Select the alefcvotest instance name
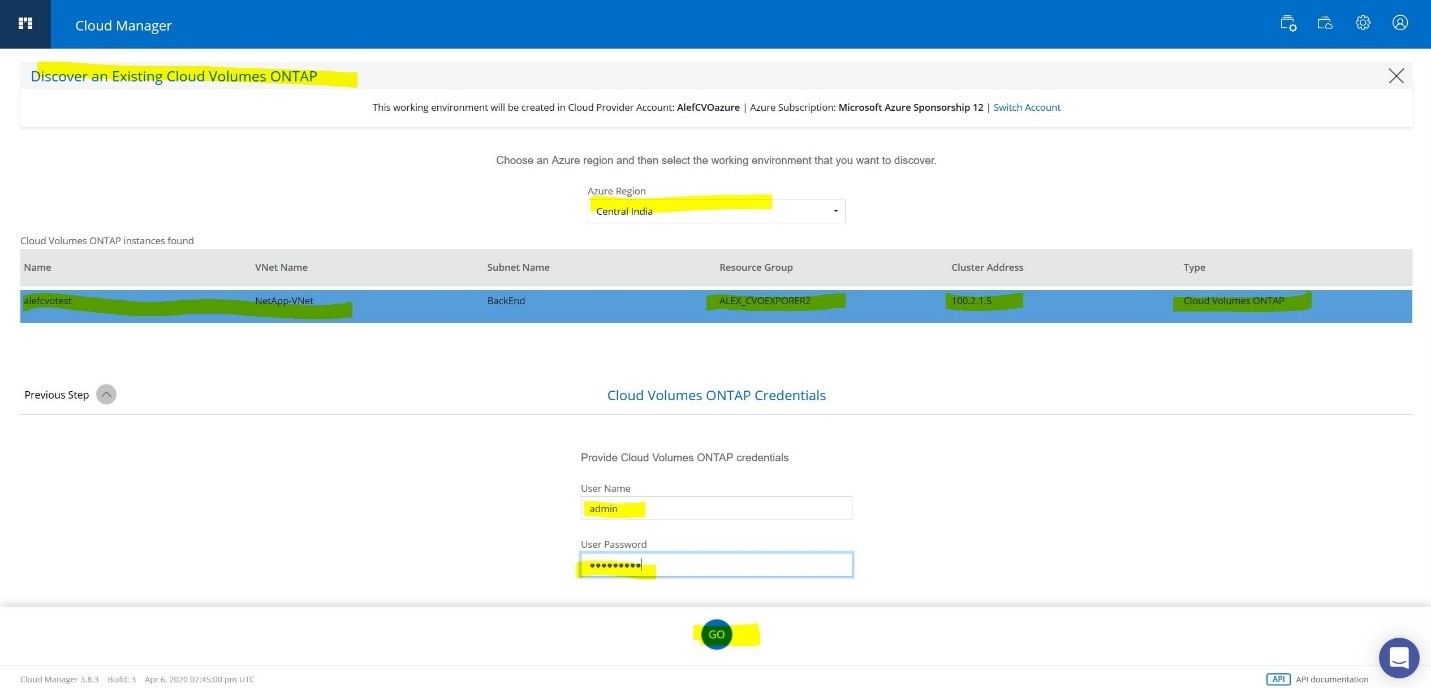This screenshot has height=688, width=1431. point(47,301)
